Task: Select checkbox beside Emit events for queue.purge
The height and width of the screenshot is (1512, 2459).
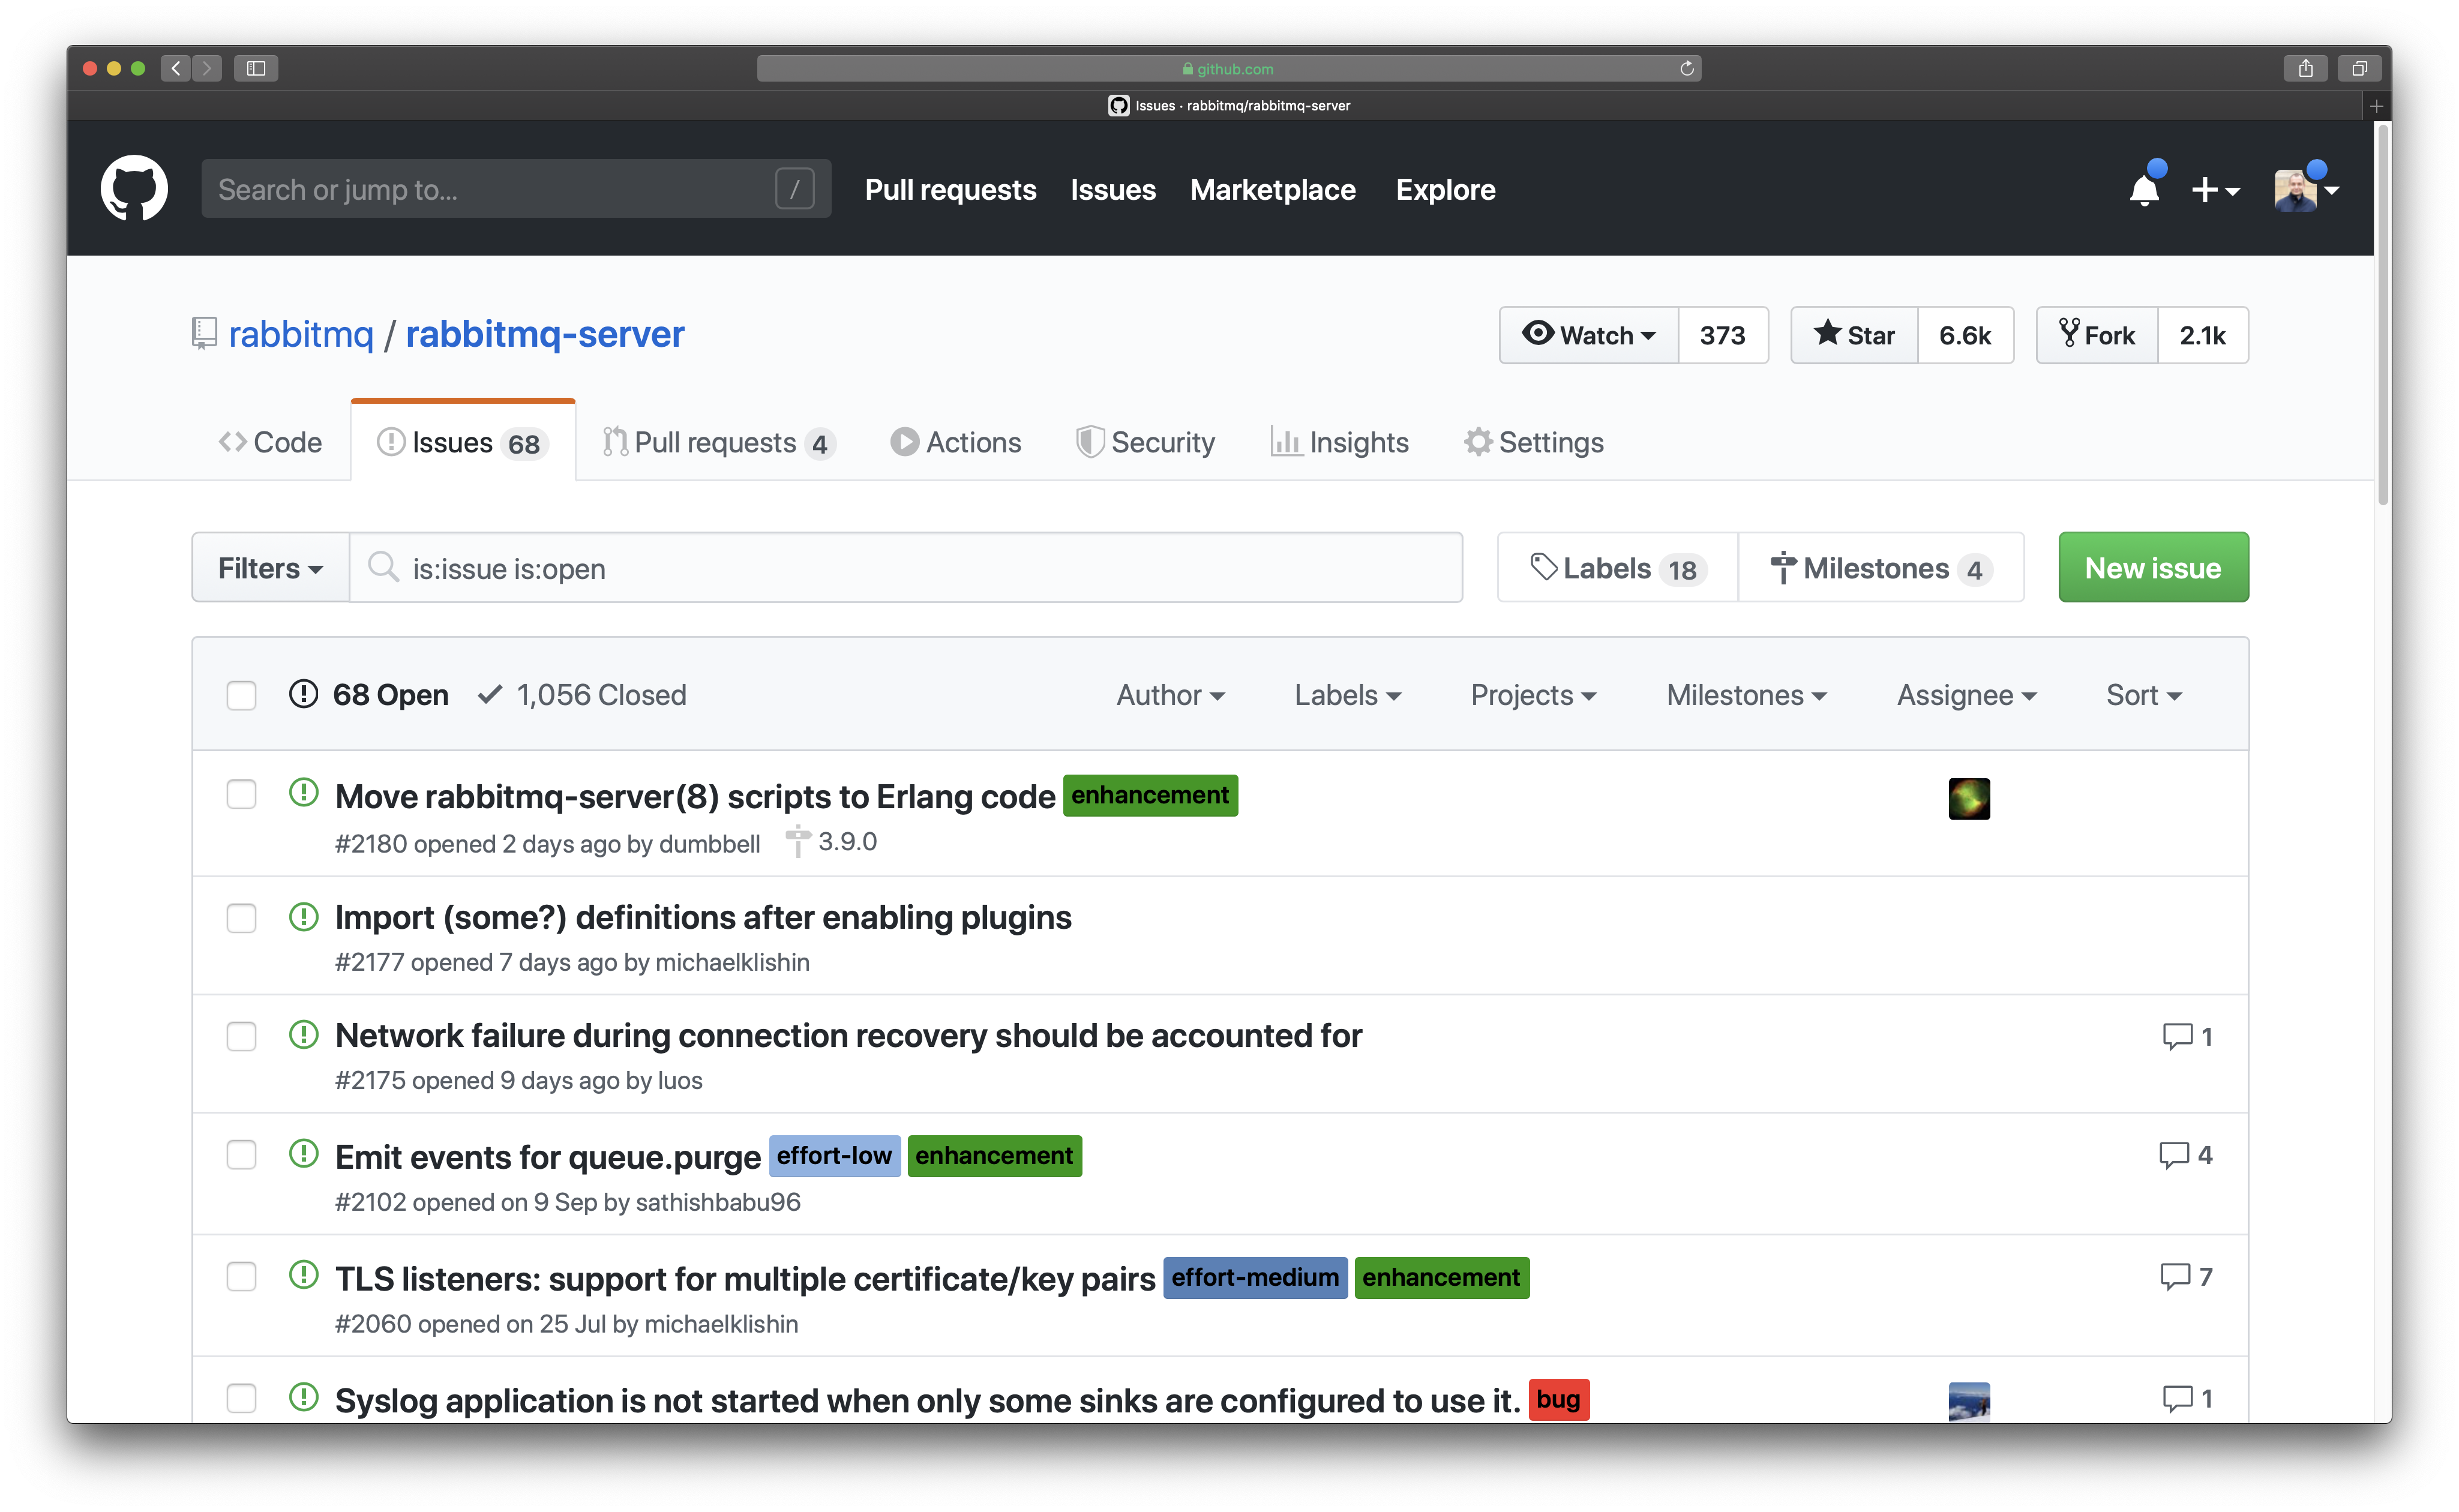Action: click(241, 1155)
